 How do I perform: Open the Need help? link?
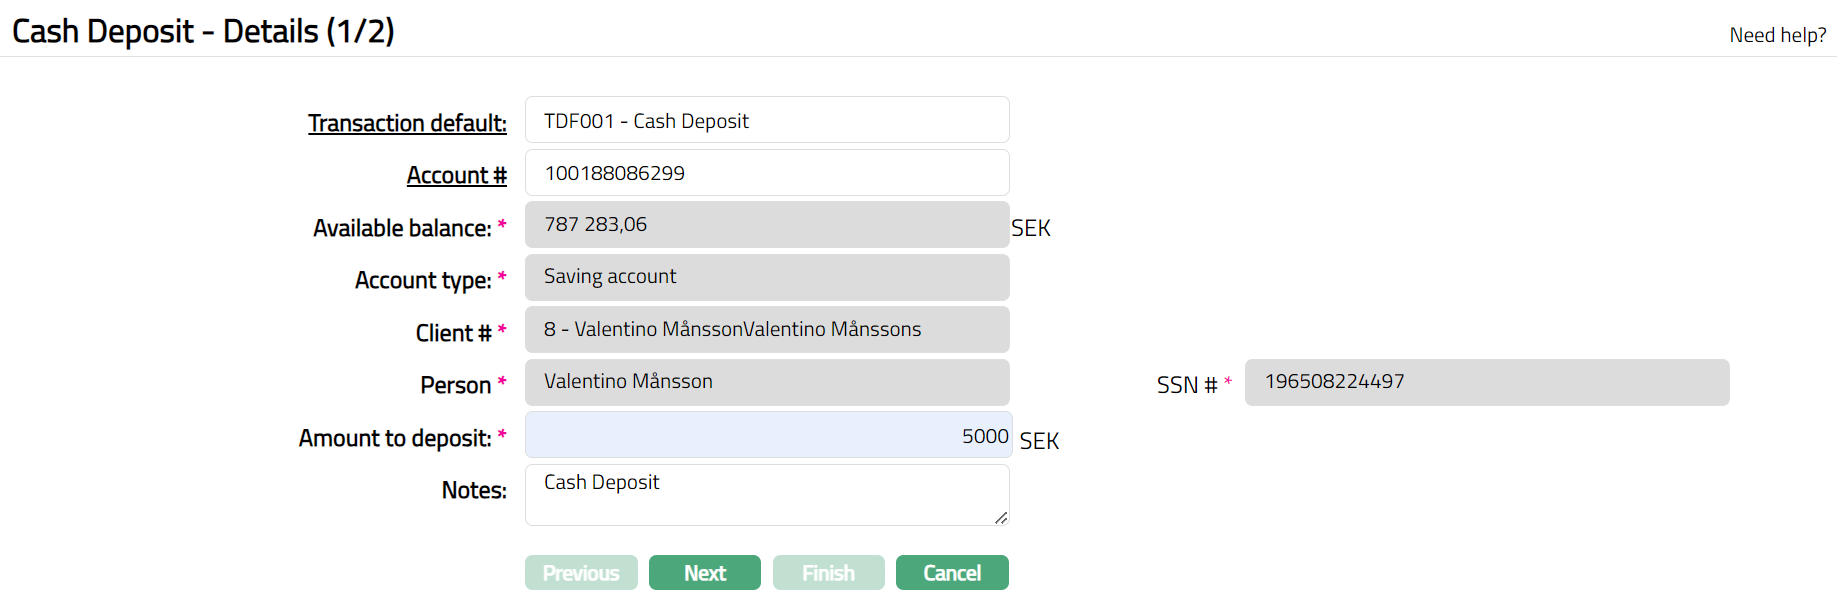click(1777, 35)
